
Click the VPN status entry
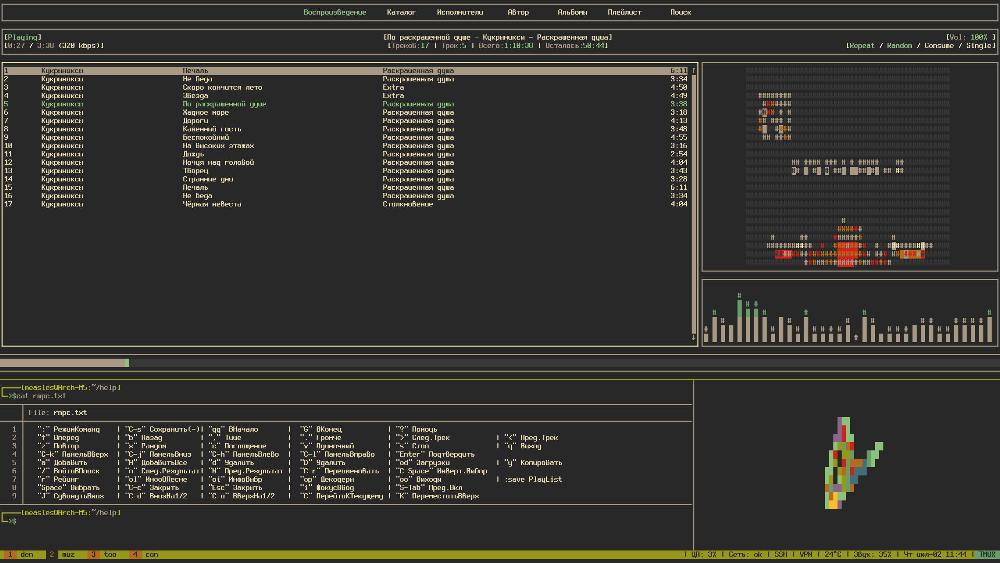[805, 555]
